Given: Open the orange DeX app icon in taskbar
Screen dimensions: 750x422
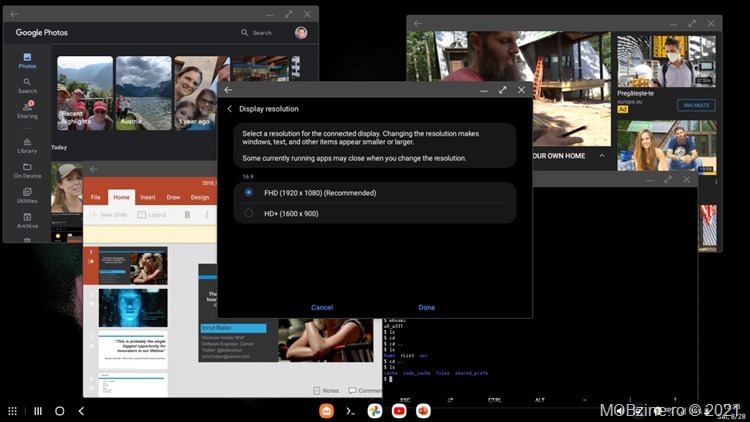Looking at the screenshot, I should click(326, 411).
